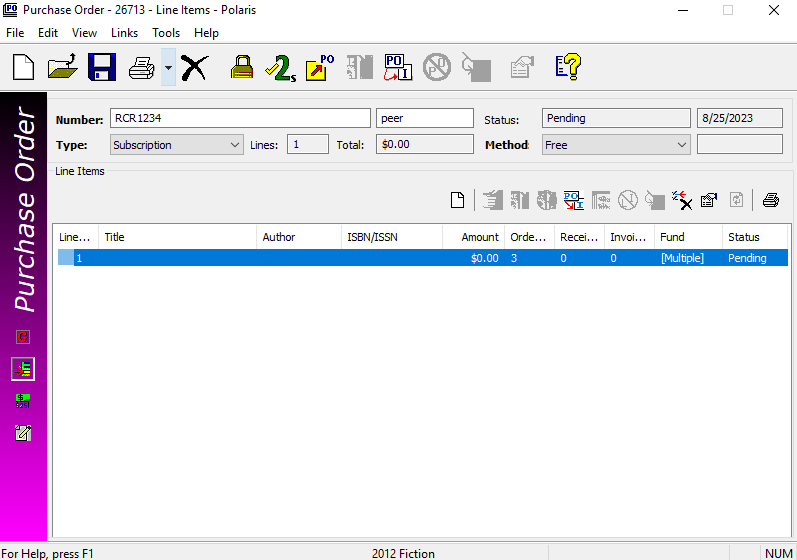Viewport: 797px width, 560px height.
Task: Click the date field showing 8/25/2023
Action: pos(740,118)
